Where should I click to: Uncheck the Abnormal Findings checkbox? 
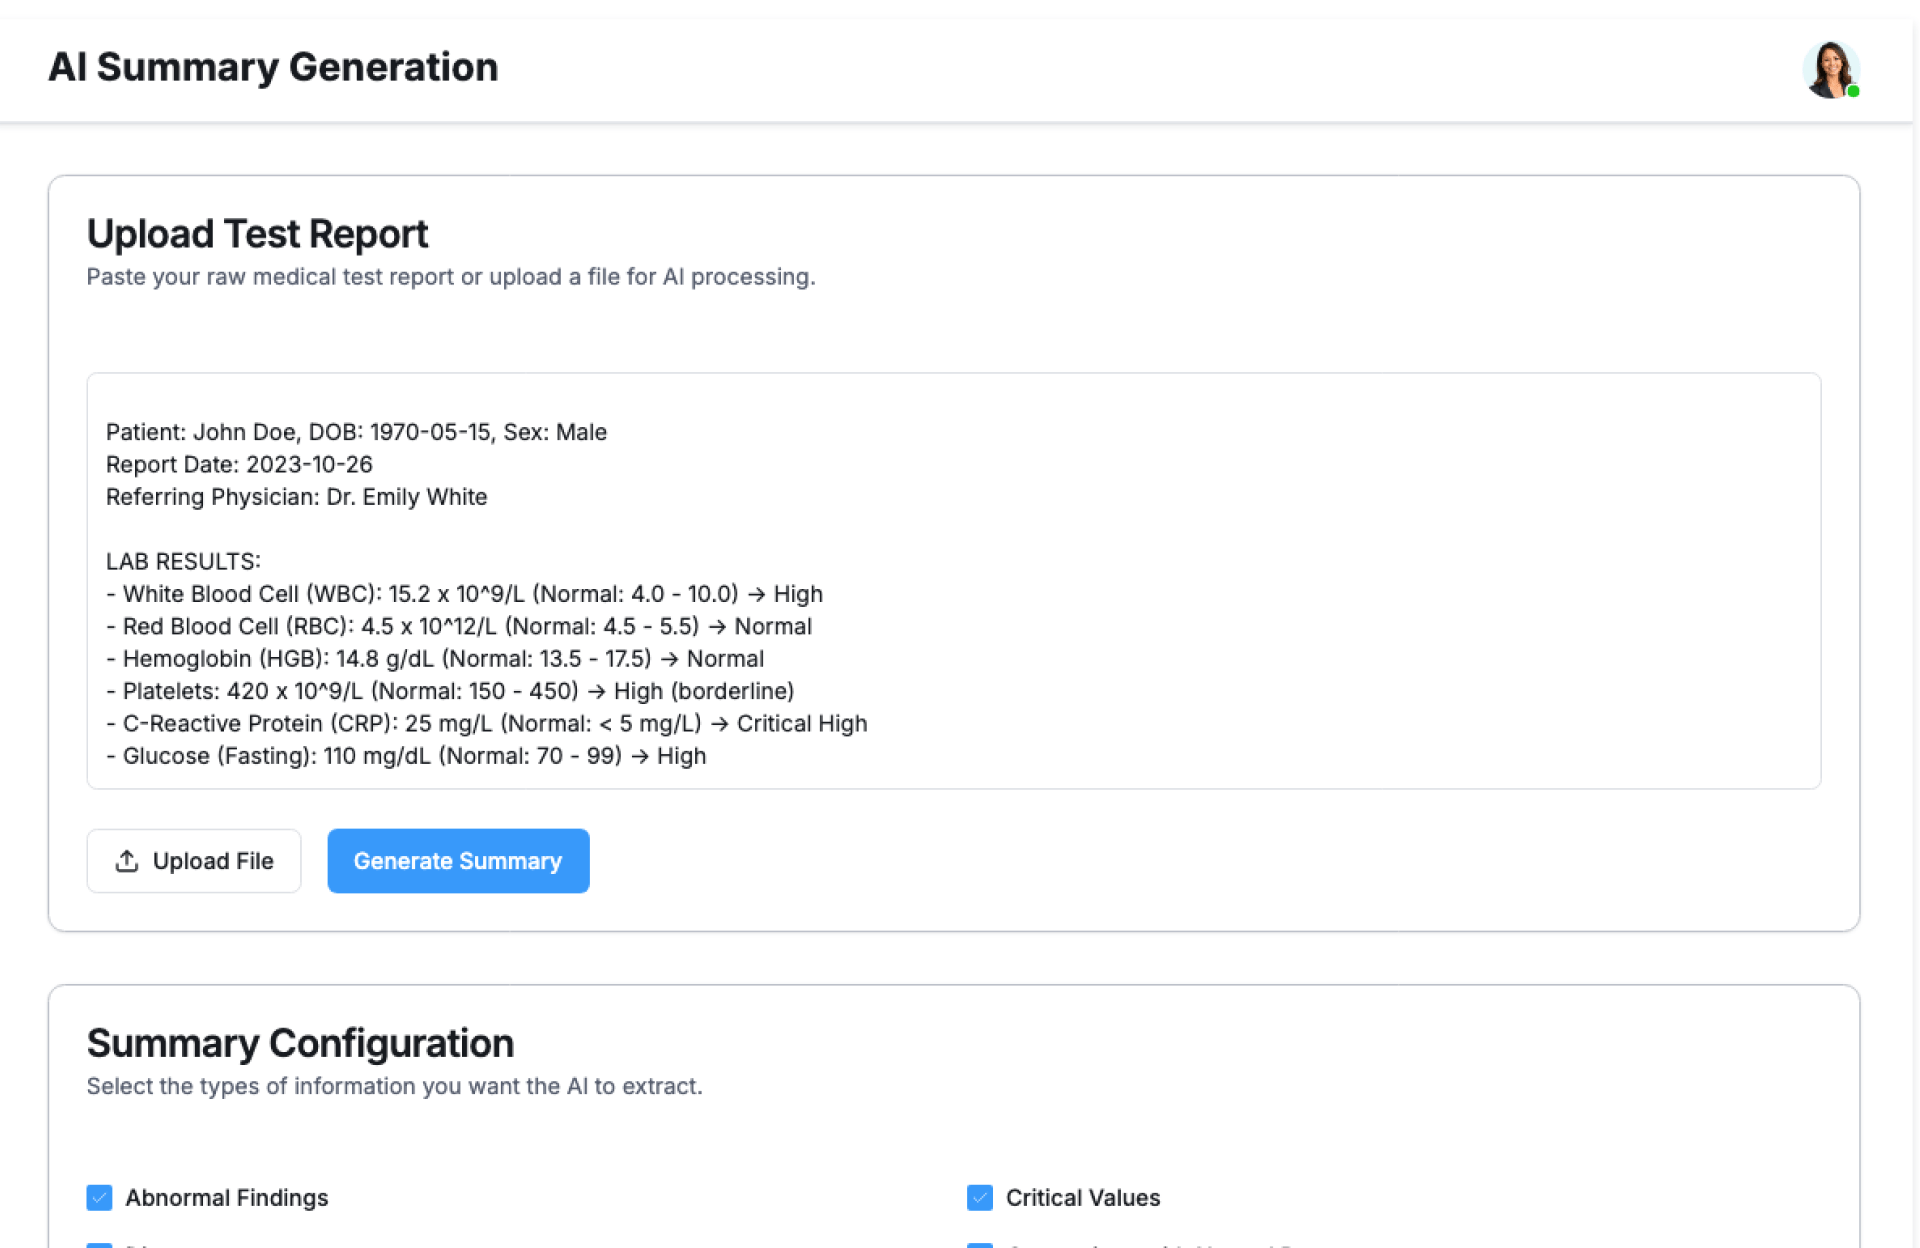tap(99, 1197)
